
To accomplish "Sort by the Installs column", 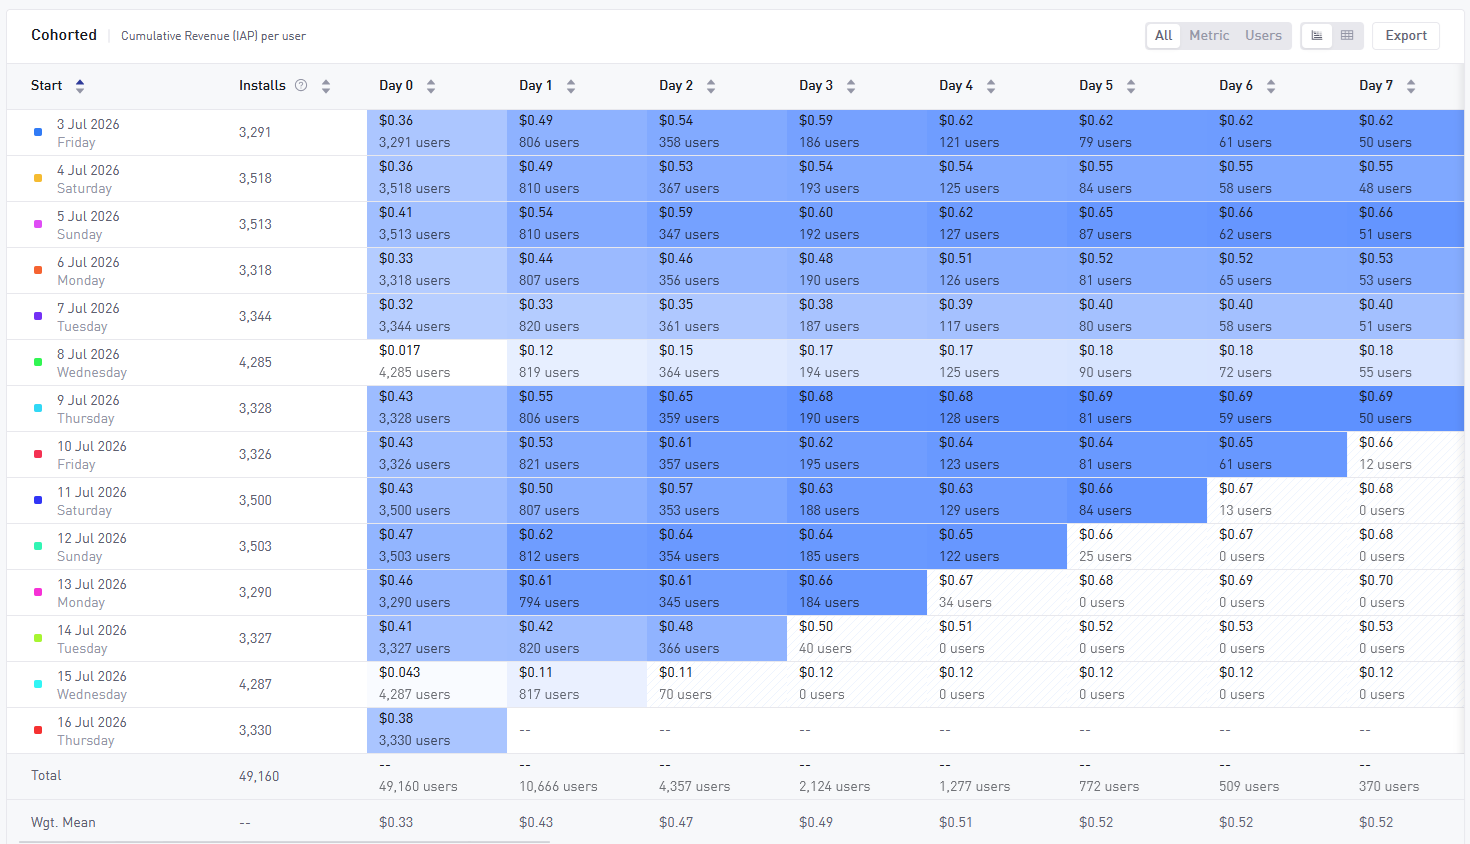I will coord(326,86).
